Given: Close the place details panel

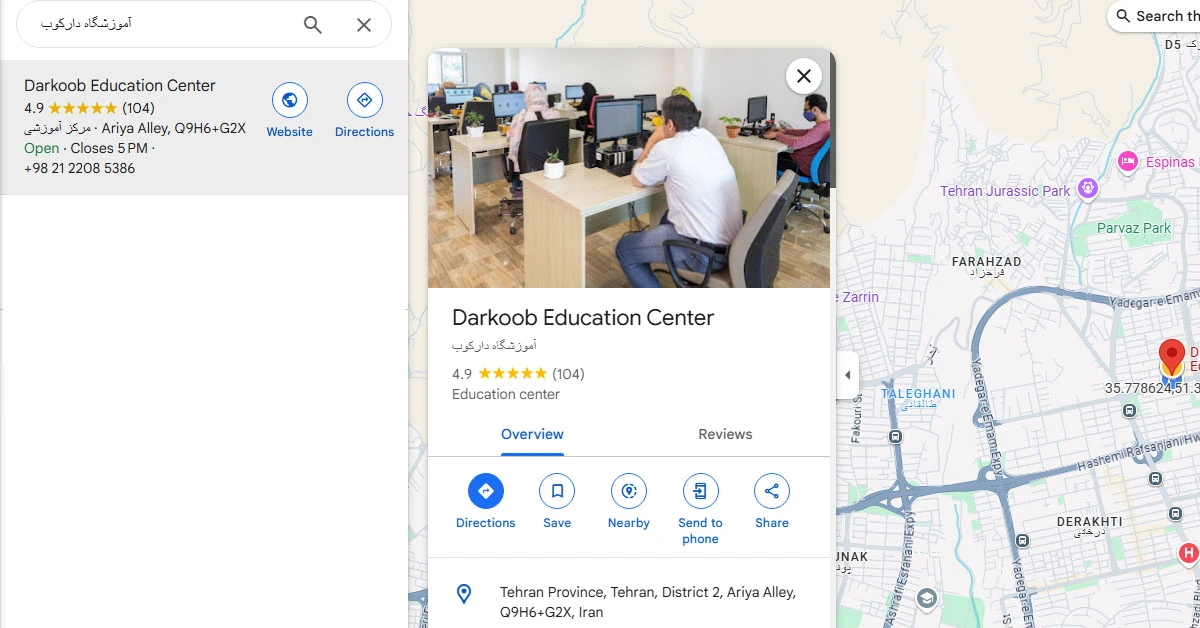Looking at the screenshot, I should [x=804, y=76].
